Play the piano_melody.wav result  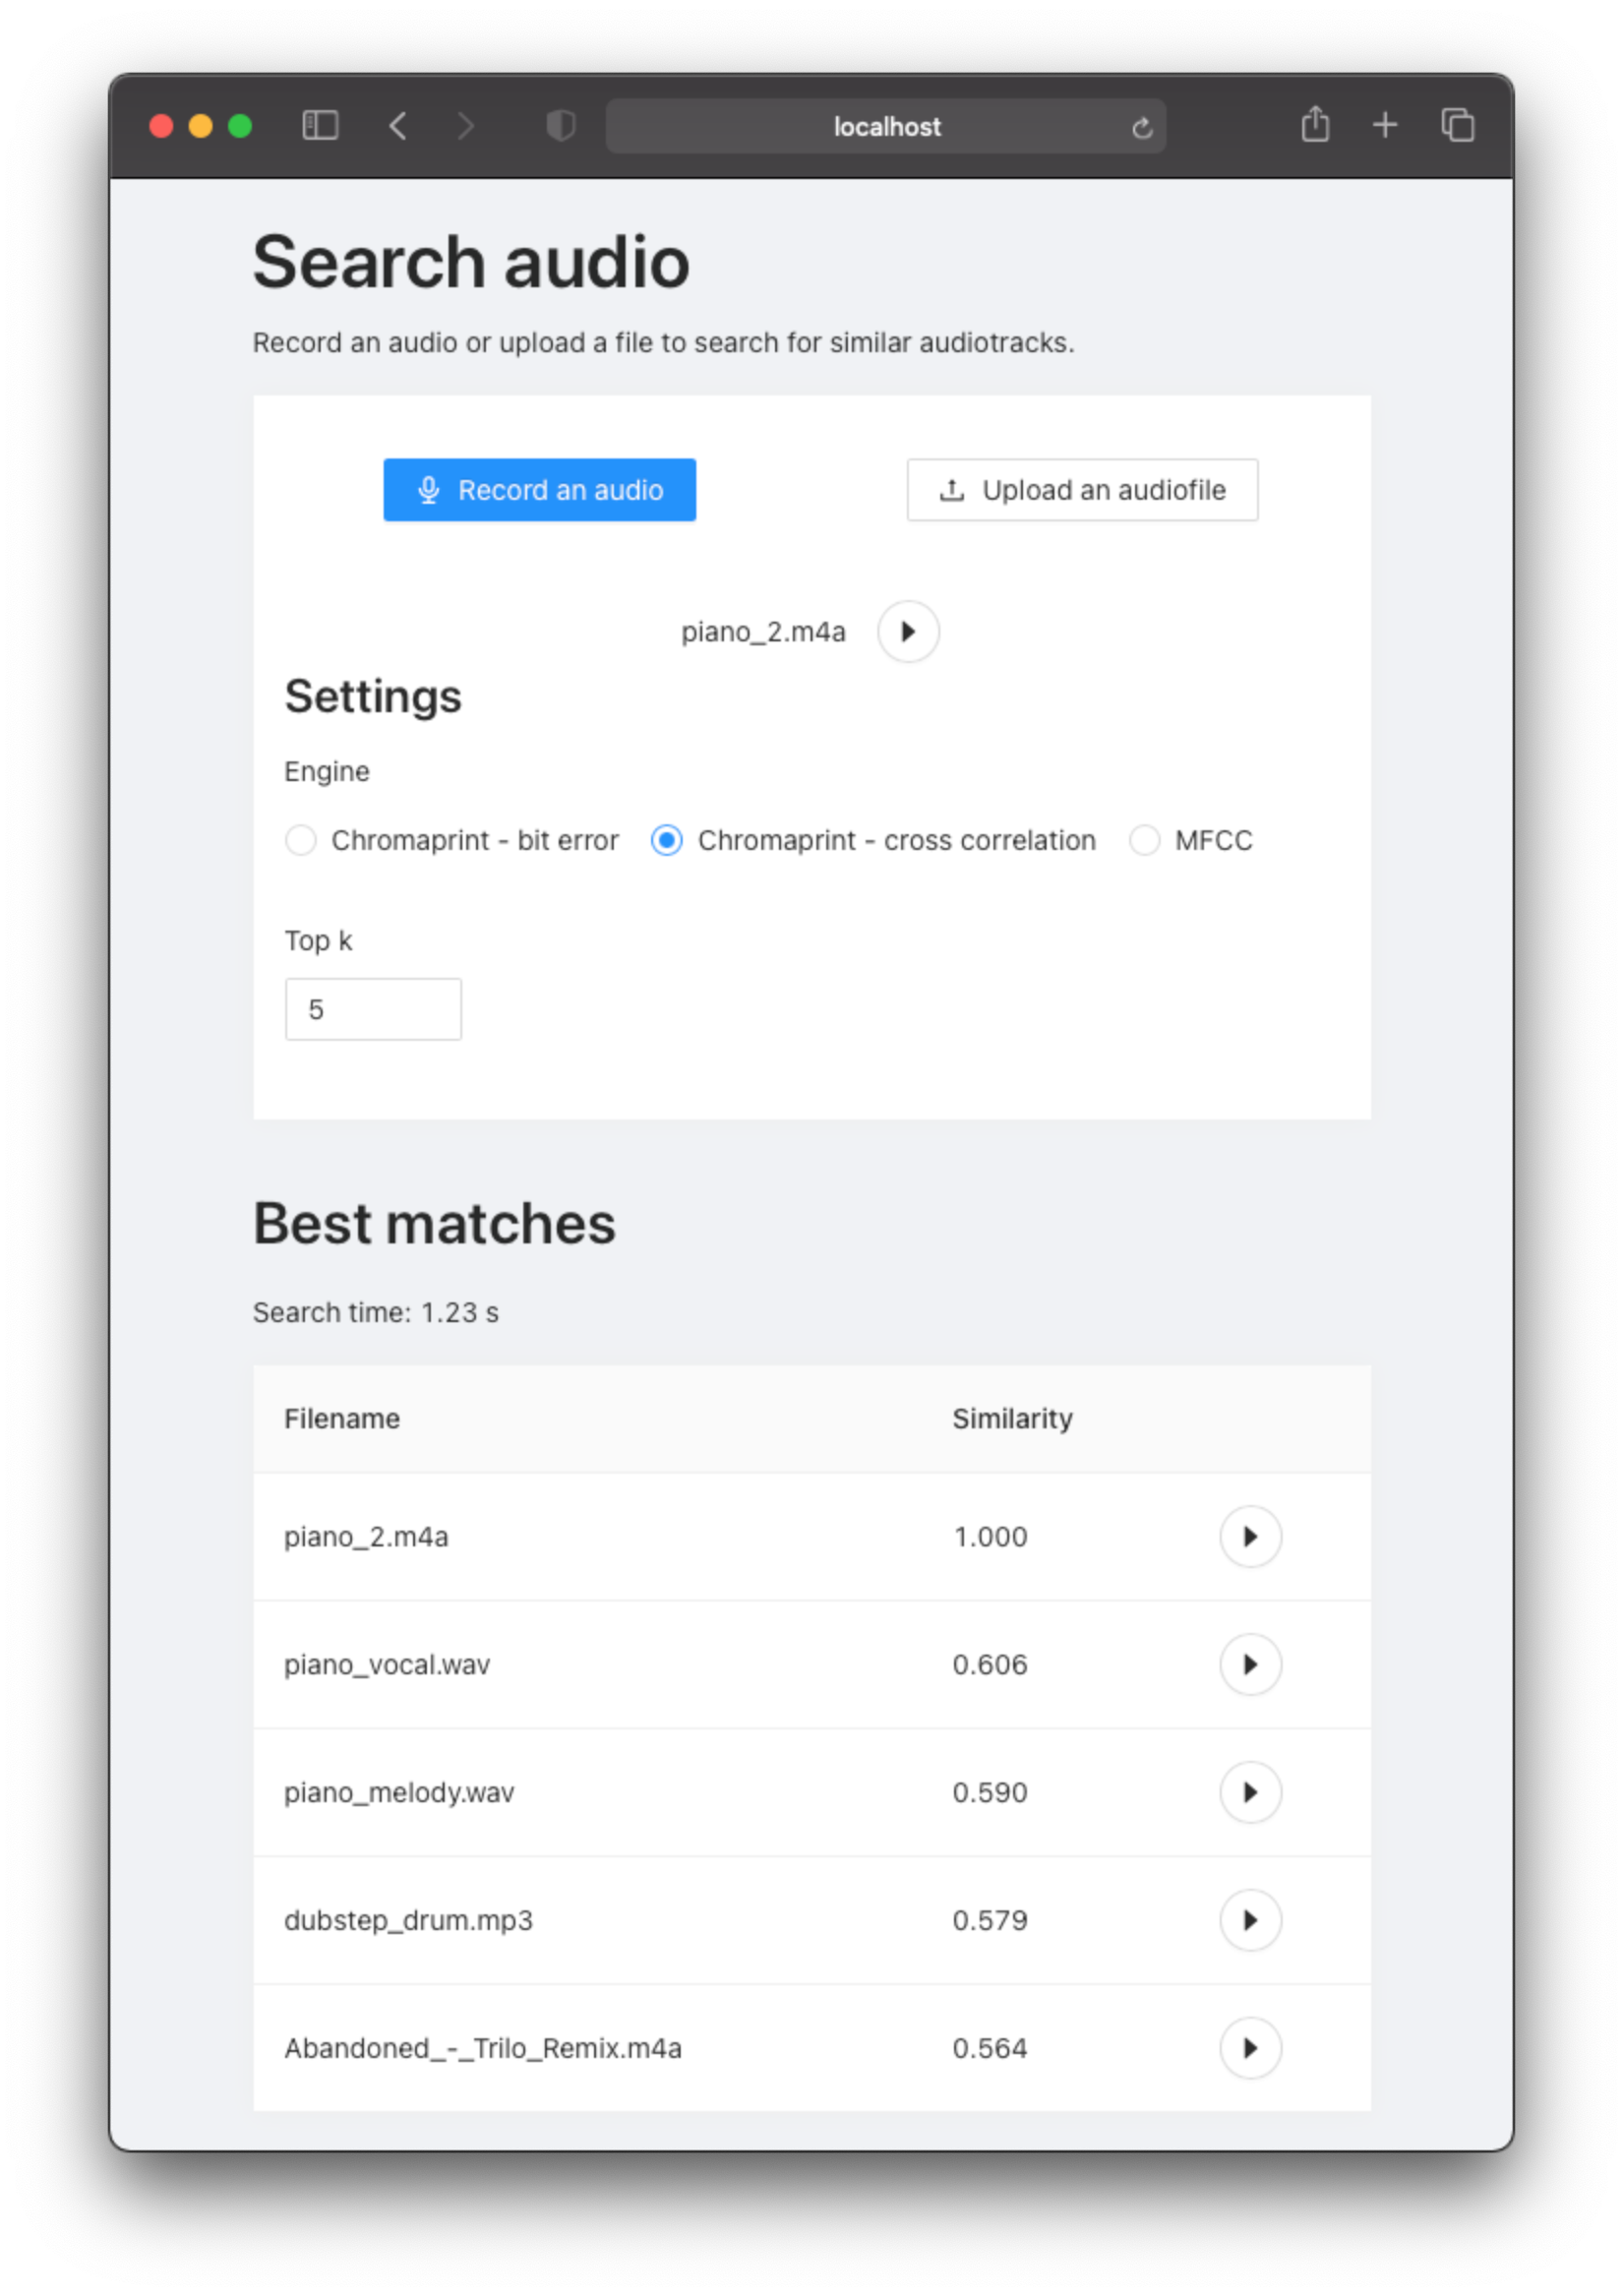click(x=1249, y=1792)
